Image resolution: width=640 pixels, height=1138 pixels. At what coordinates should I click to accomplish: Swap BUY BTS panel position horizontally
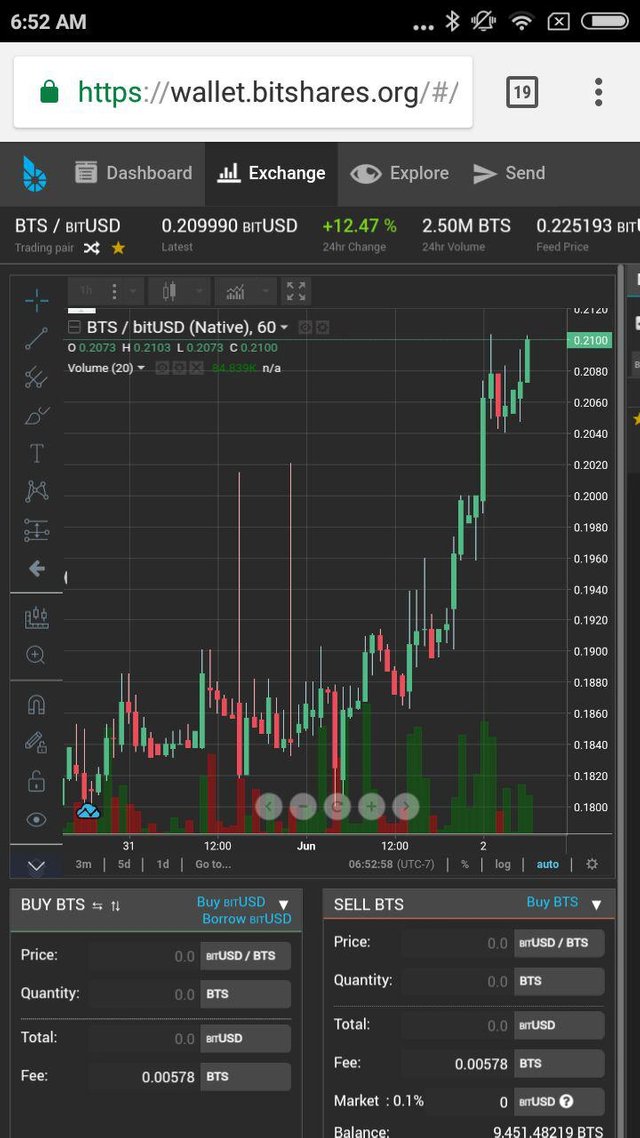(x=97, y=905)
